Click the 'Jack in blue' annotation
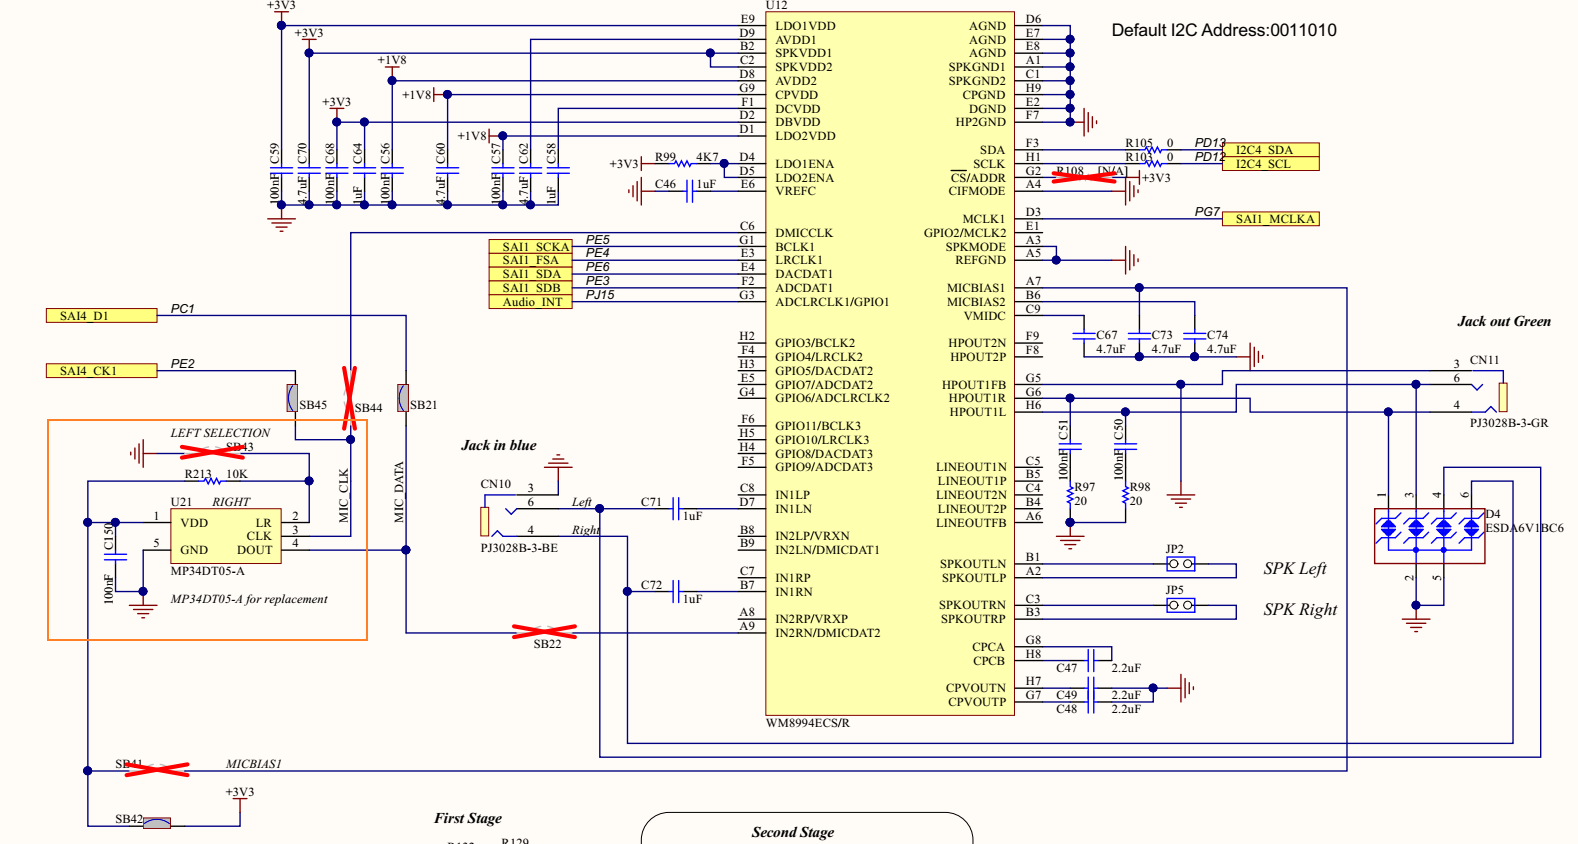1578x844 pixels. [498, 445]
